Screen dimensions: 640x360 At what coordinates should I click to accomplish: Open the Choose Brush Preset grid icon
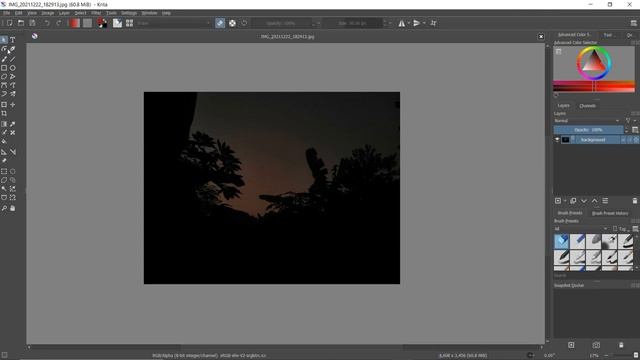pyautogui.click(x=129, y=23)
